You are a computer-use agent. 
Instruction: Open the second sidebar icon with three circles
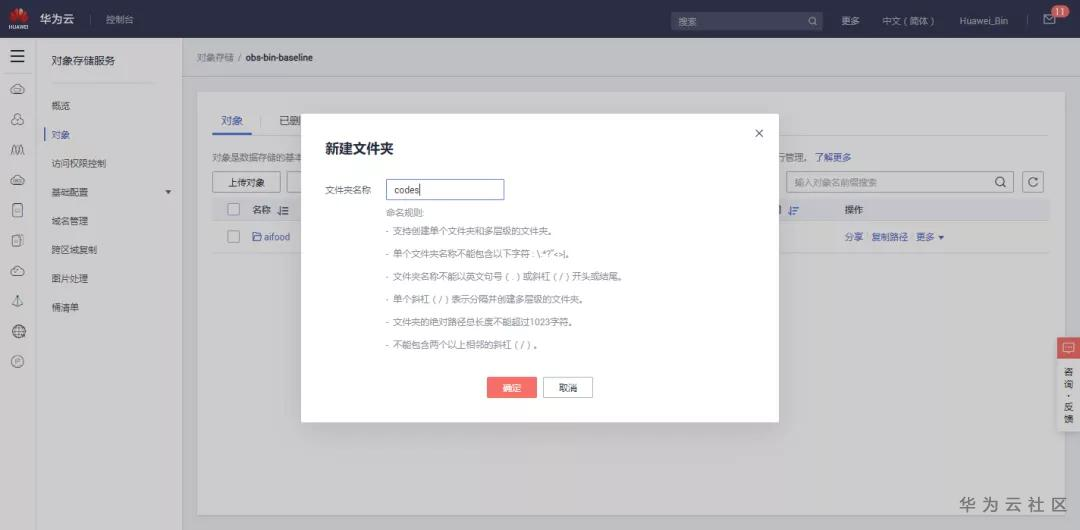coord(18,119)
